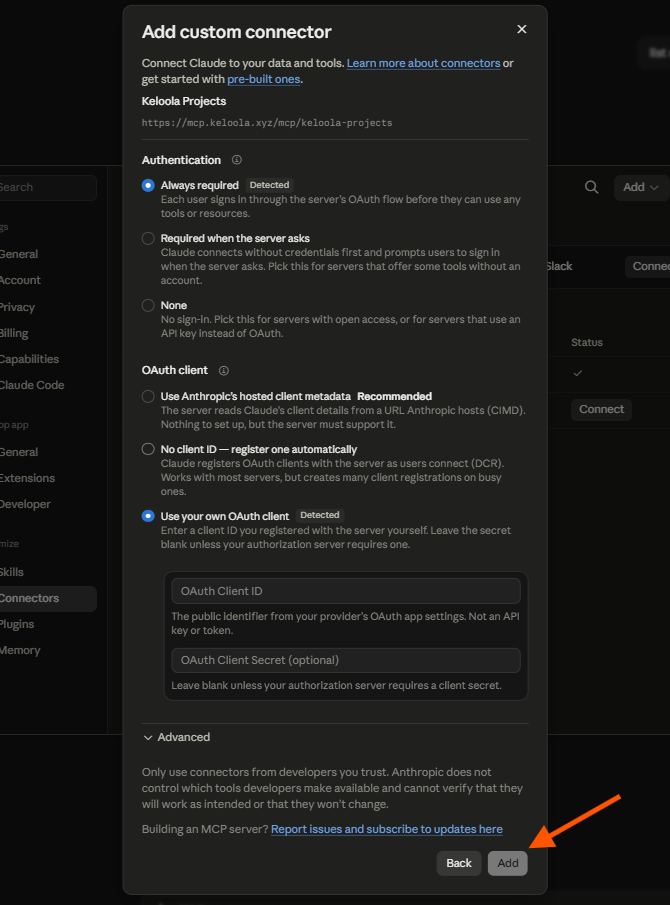Click the Connect button in Status column
The height and width of the screenshot is (905, 670).
point(601,409)
